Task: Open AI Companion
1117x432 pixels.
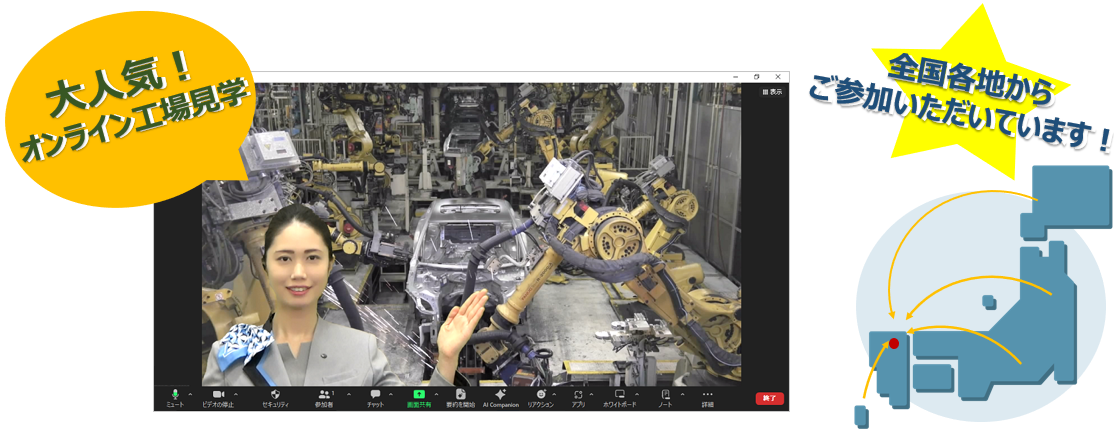Action: 500,396
